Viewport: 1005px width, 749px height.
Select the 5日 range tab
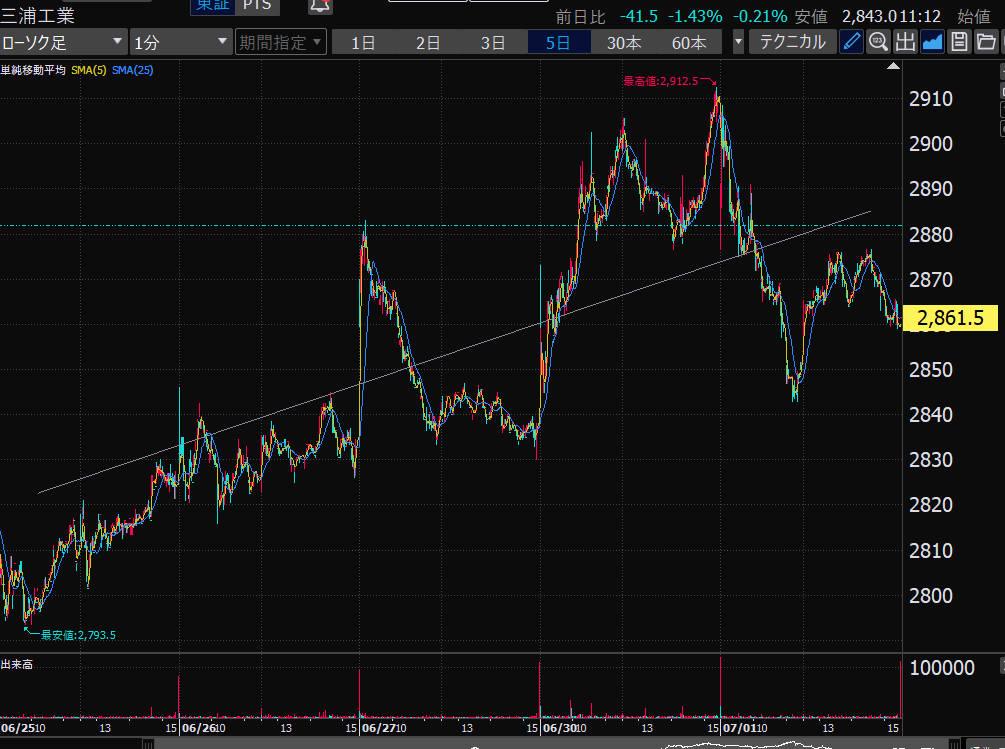coord(558,43)
